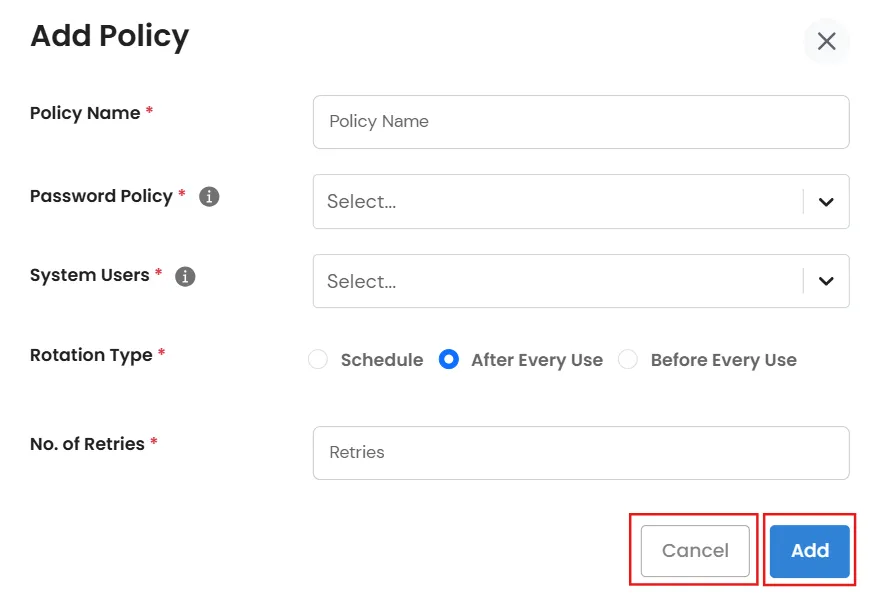The image size is (881, 595).
Task: Click the Password Policy label text
Action: click(x=101, y=196)
